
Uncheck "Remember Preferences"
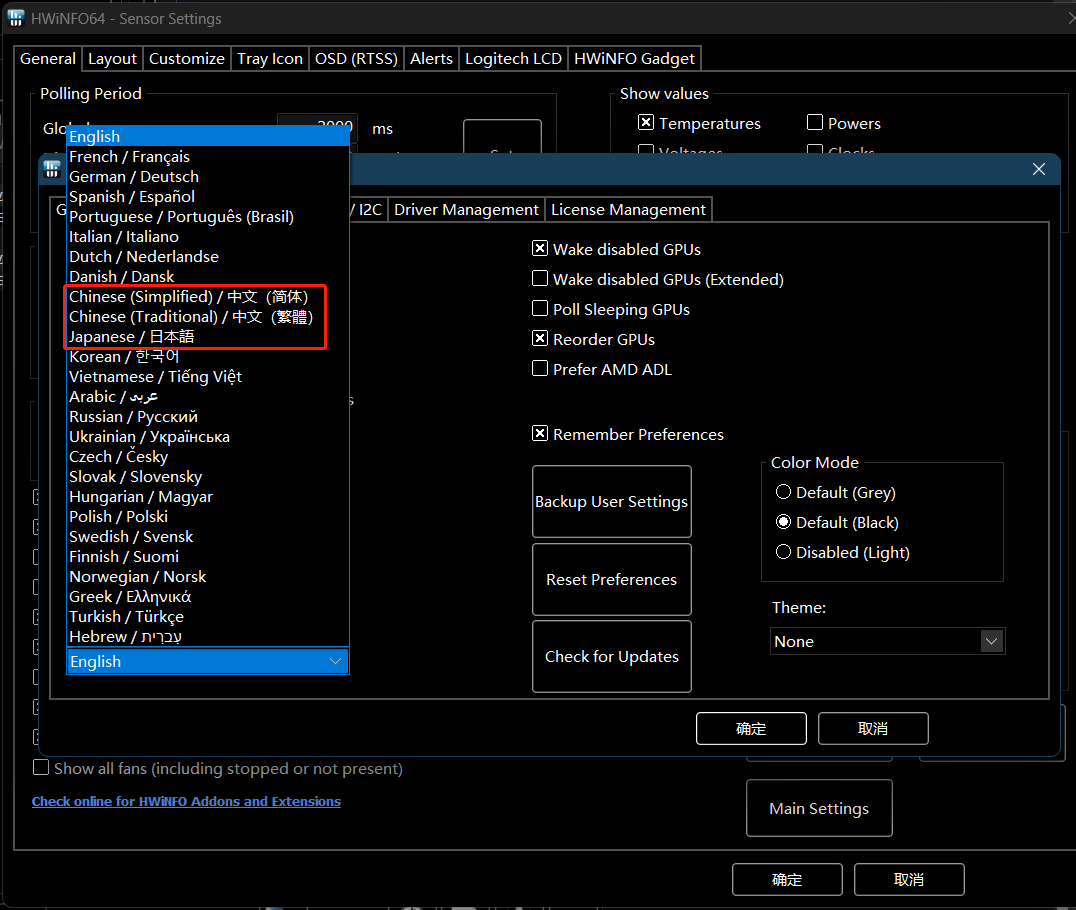tap(539, 433)
